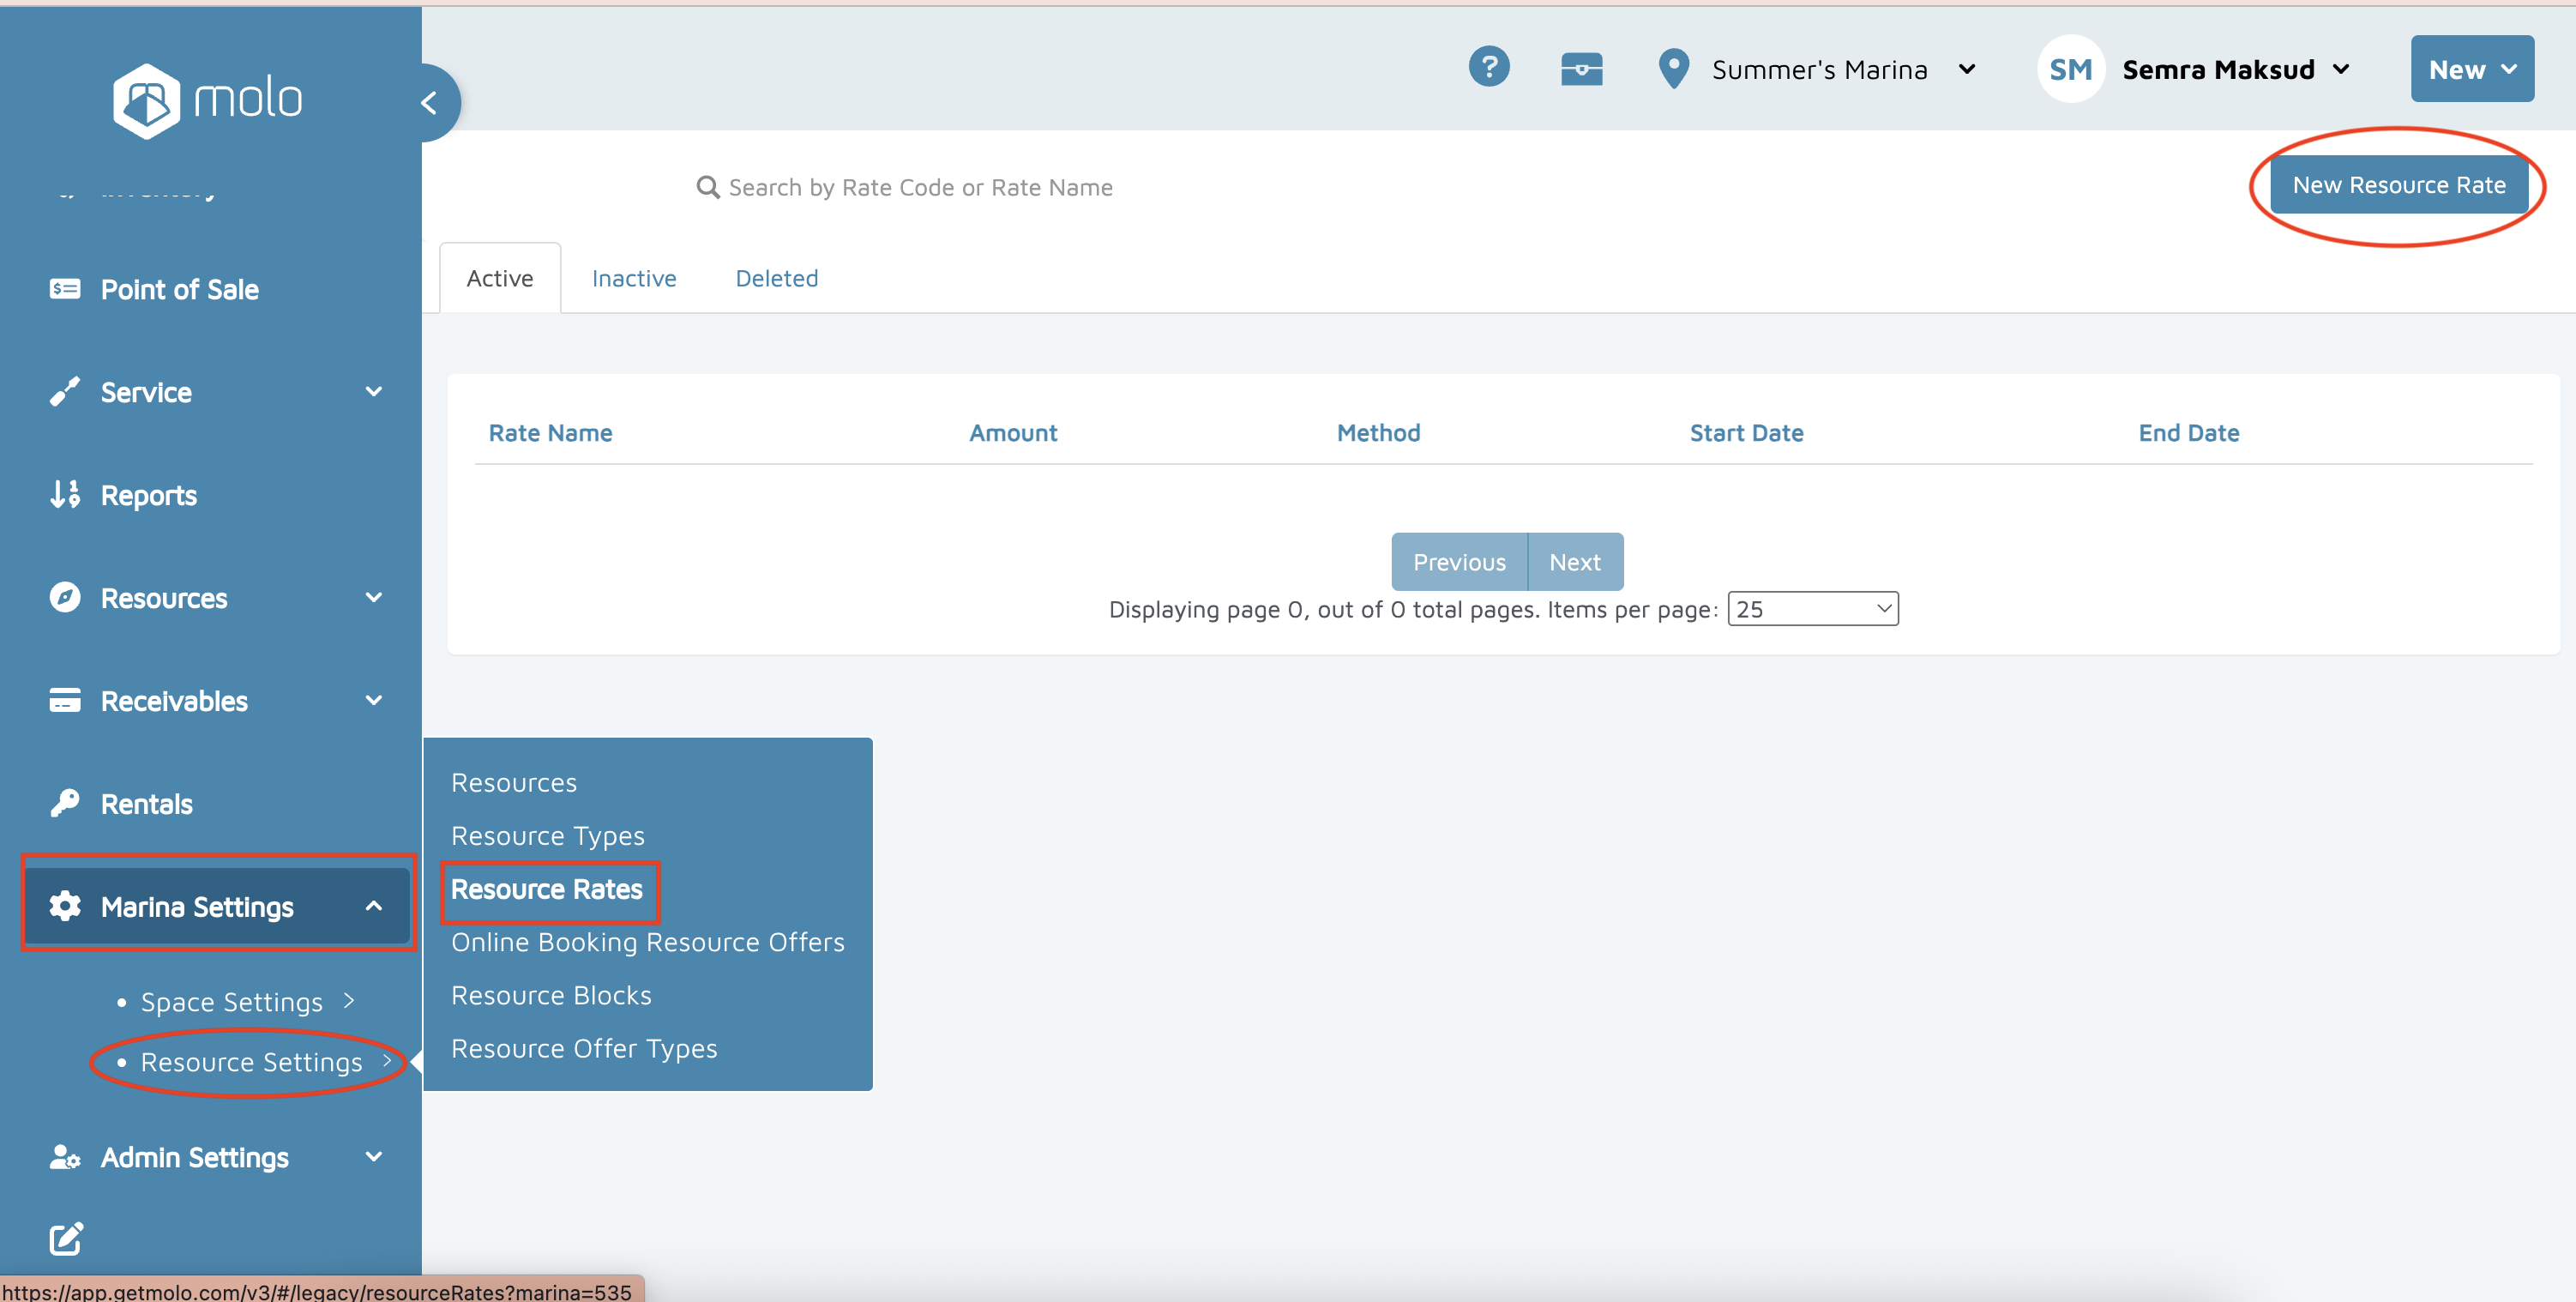This screenshot has width=2576, height=1302.
Task: Open Point of Sale from the sidebar
Action: [x=180, y=289]
